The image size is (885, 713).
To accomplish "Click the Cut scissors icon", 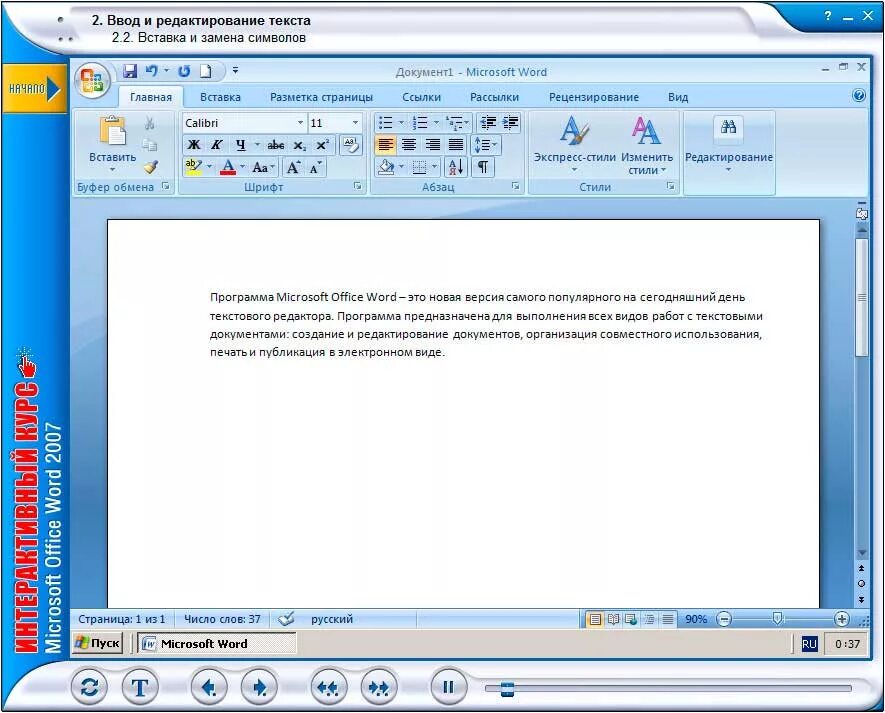I will click(150, 123).
